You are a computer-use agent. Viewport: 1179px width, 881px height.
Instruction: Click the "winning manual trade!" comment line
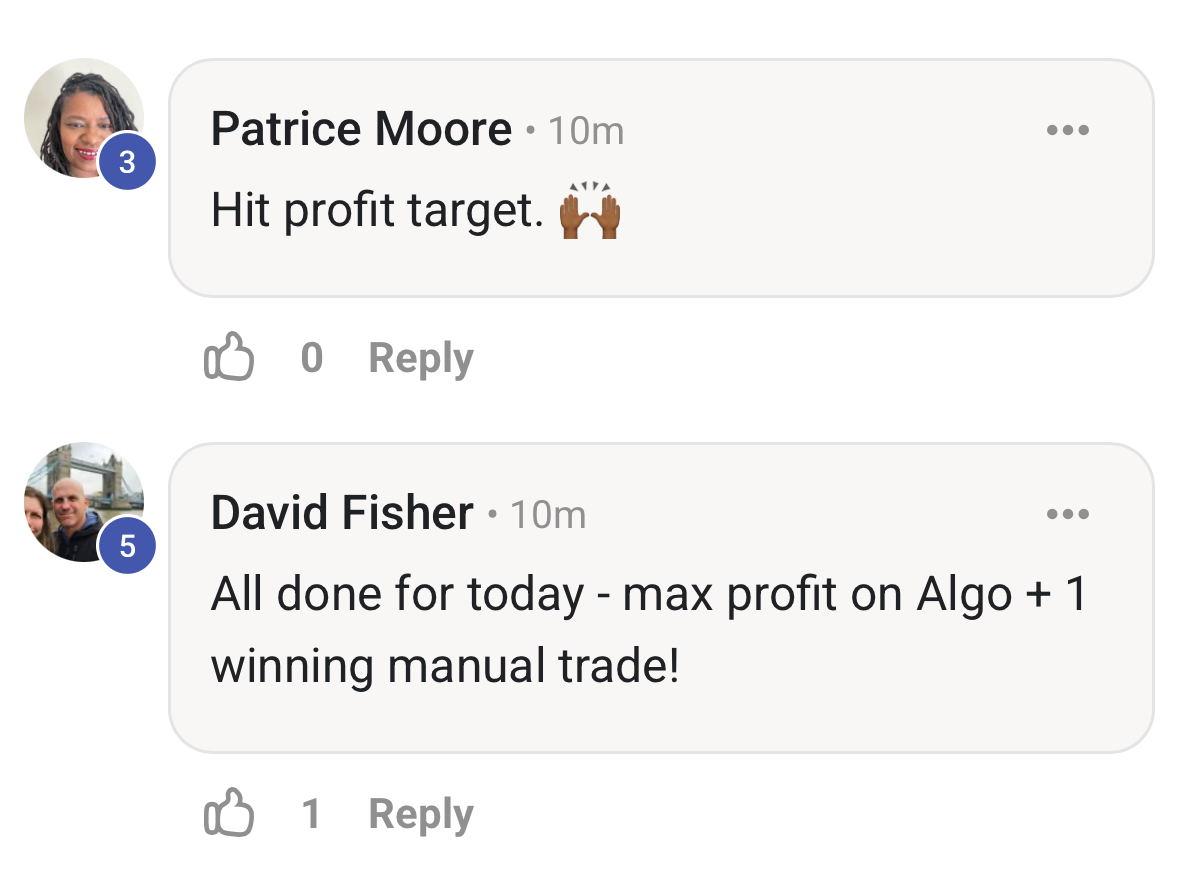[x=445, y=667]
